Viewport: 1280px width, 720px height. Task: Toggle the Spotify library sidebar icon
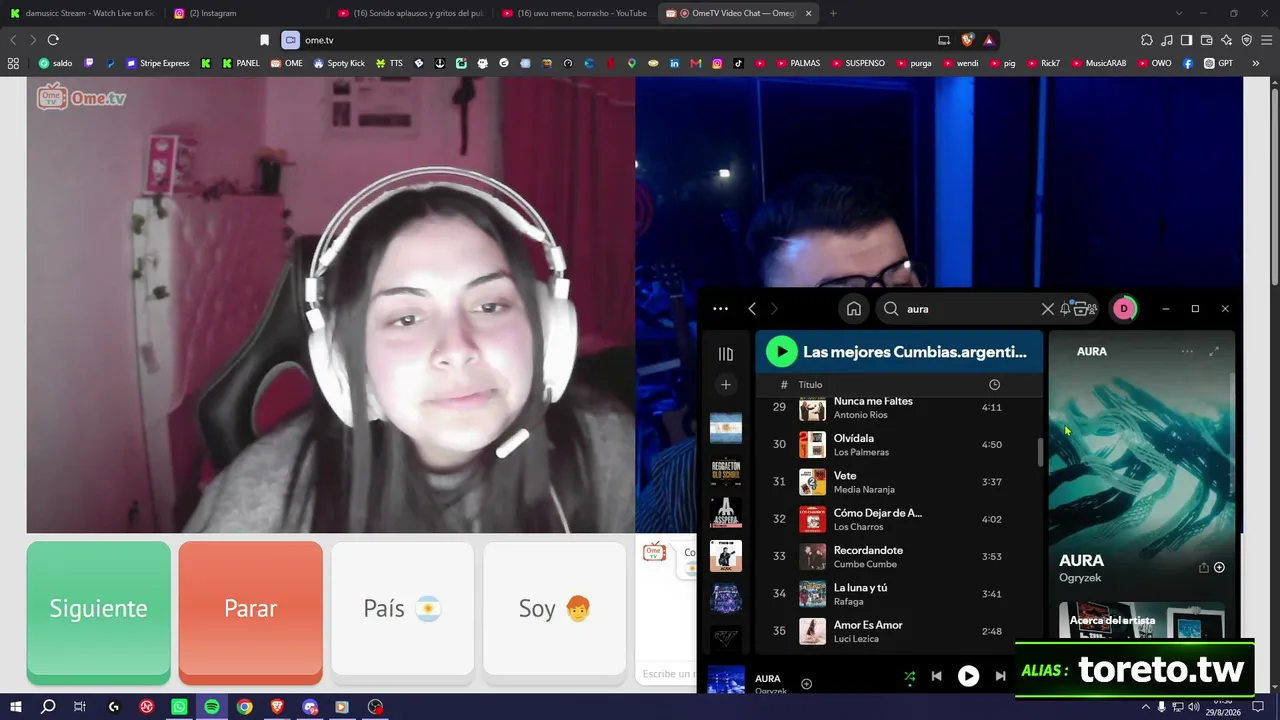coord(726,354)
